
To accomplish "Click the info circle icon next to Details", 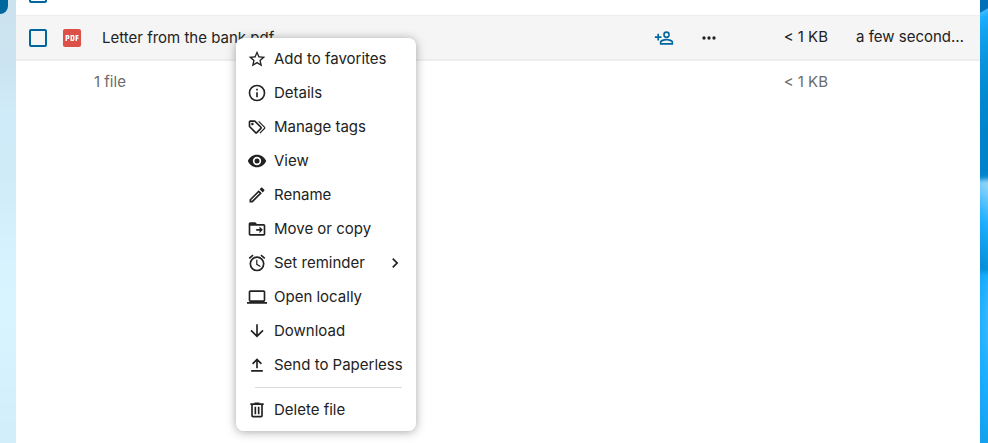I will pos(256,93).
